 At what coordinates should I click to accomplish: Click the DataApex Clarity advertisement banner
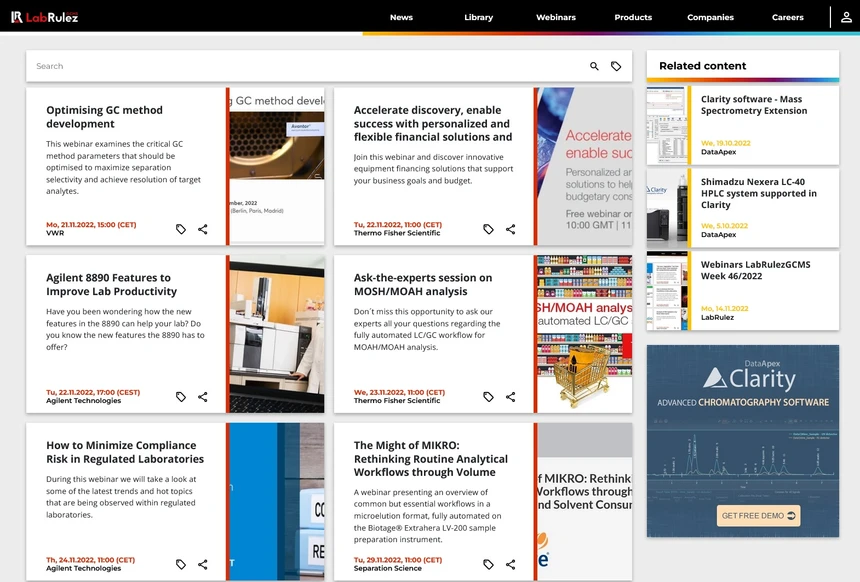[743, 441]
